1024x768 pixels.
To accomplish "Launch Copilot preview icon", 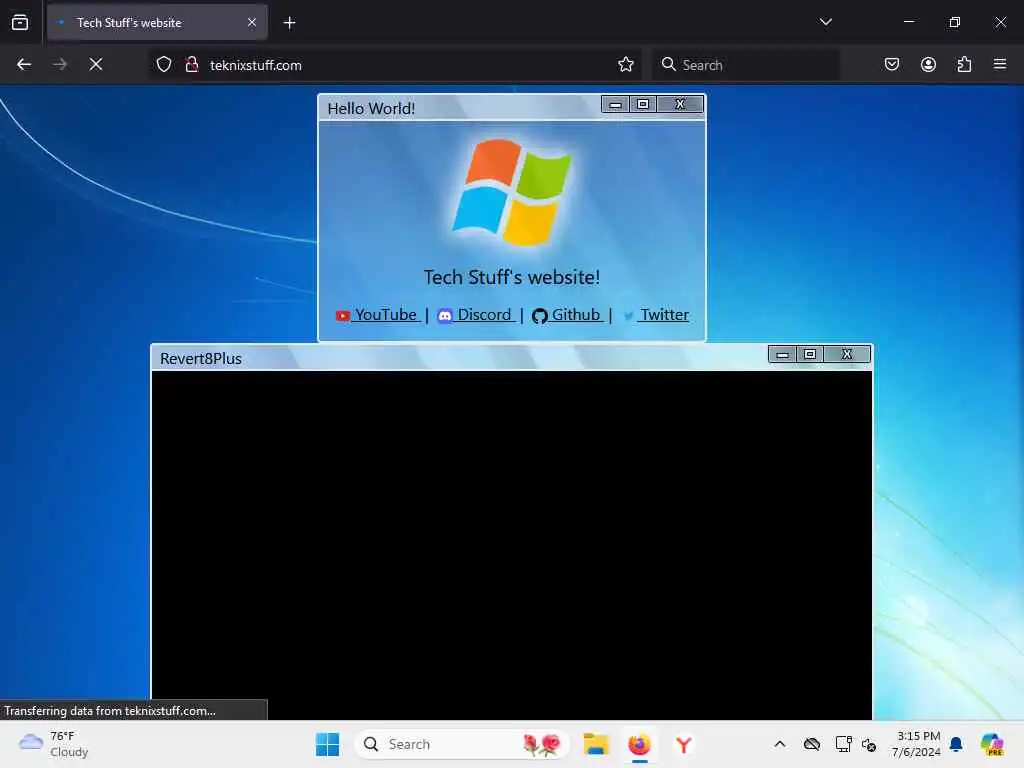I will [x=992, y=744].
